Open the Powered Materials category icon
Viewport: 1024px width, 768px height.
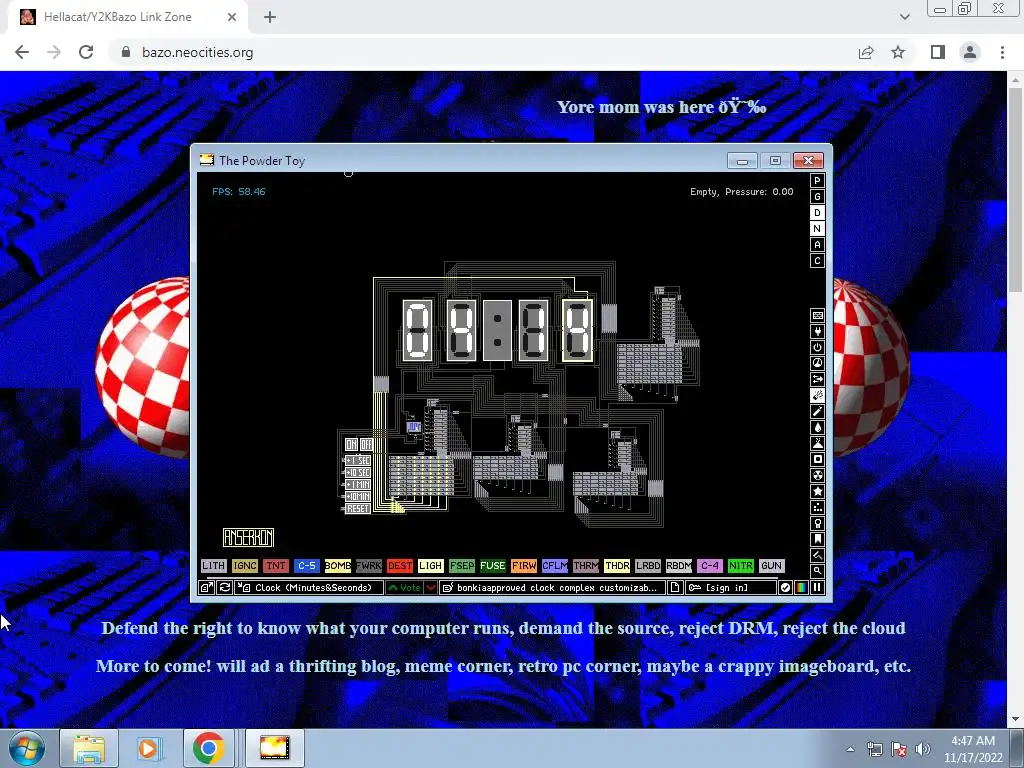click(817, 347)
